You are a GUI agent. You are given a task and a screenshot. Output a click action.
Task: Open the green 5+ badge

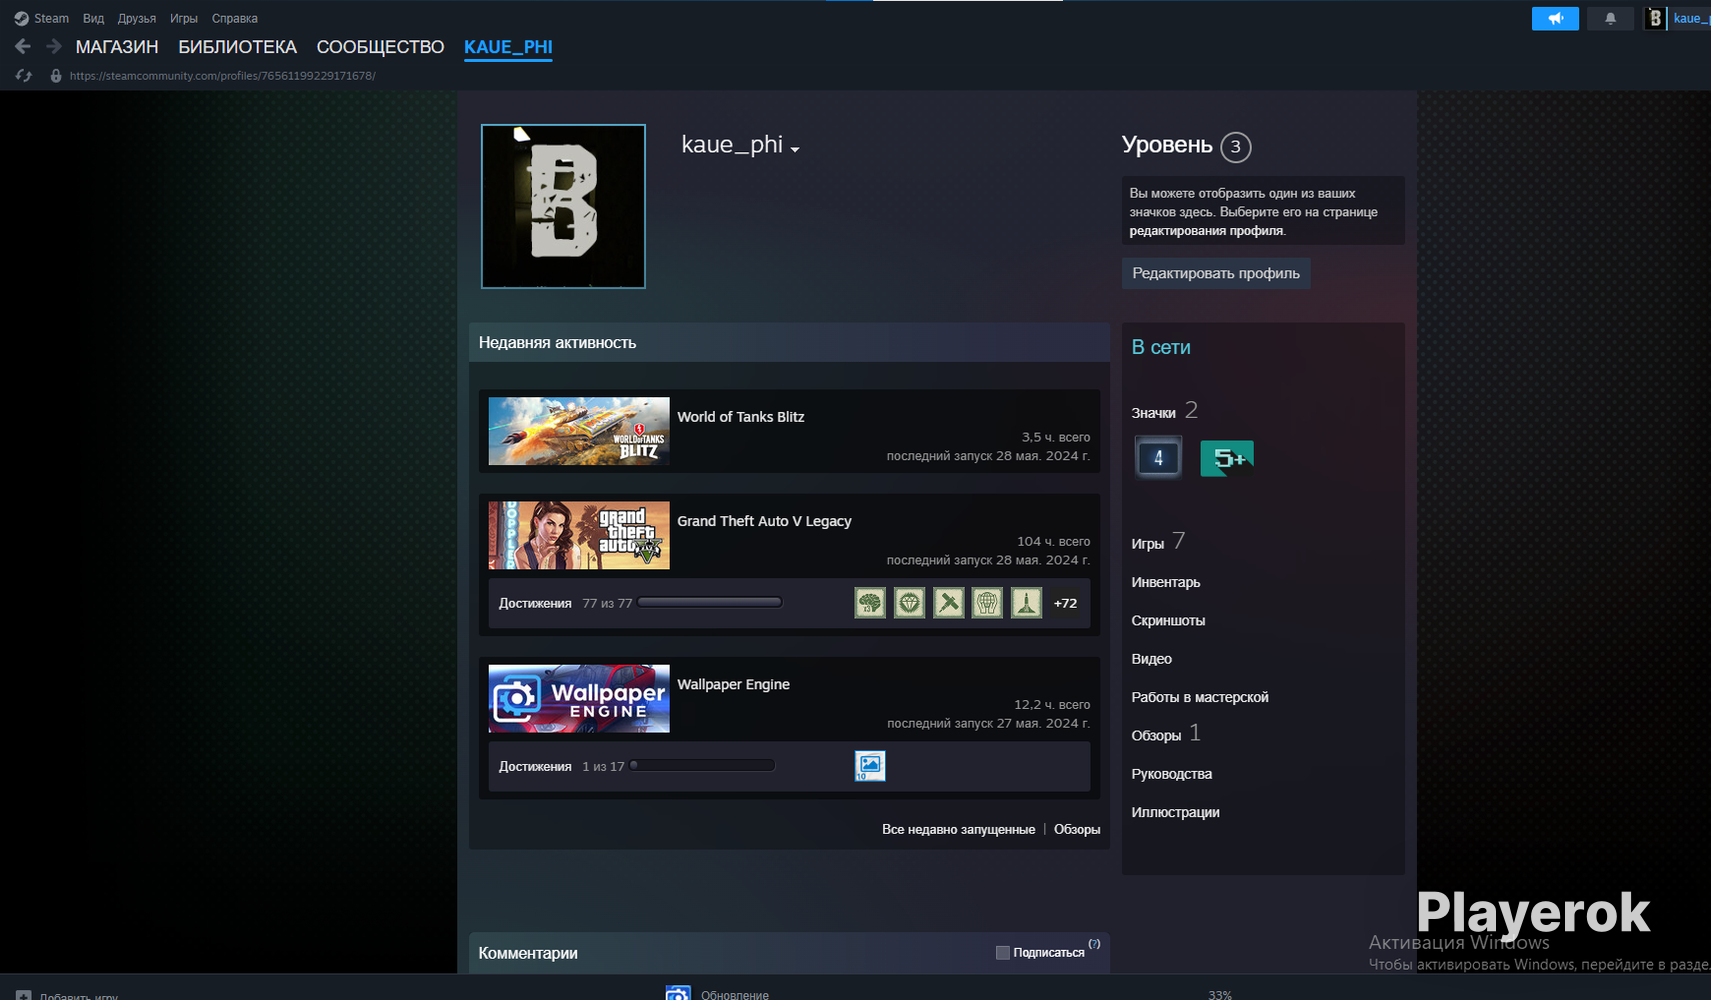coord(1227,458)
